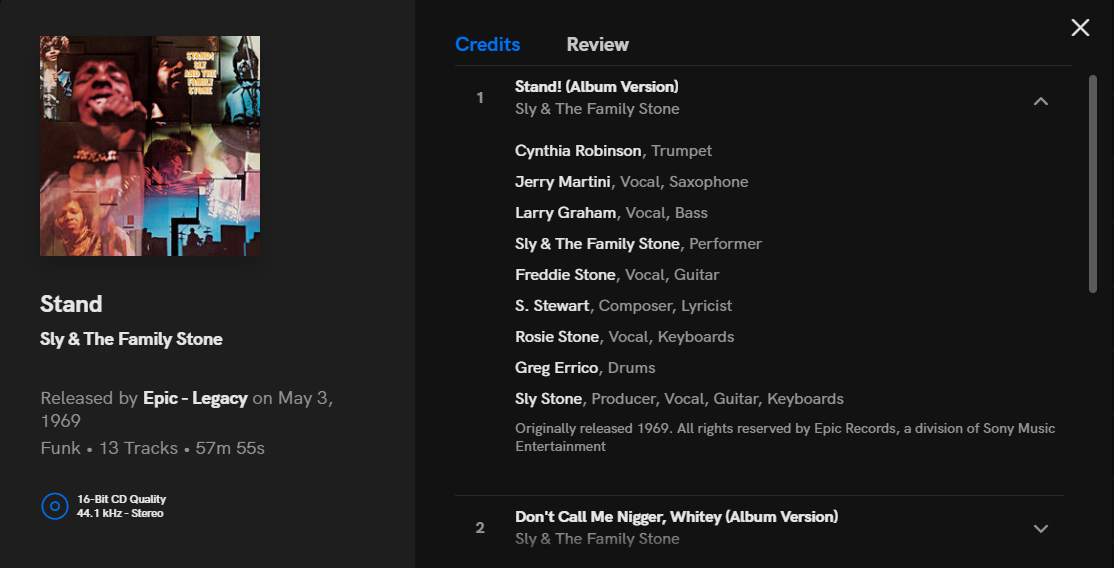
Task: Open Sly Stone producer credit
Action: pyautogui.click(x=548, y=399)
